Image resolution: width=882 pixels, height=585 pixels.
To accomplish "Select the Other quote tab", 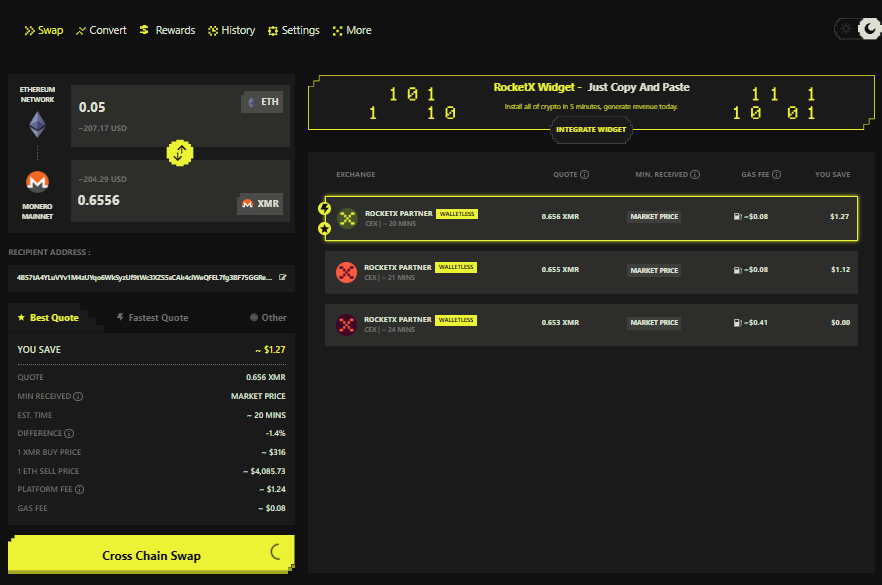I will 267,318.
